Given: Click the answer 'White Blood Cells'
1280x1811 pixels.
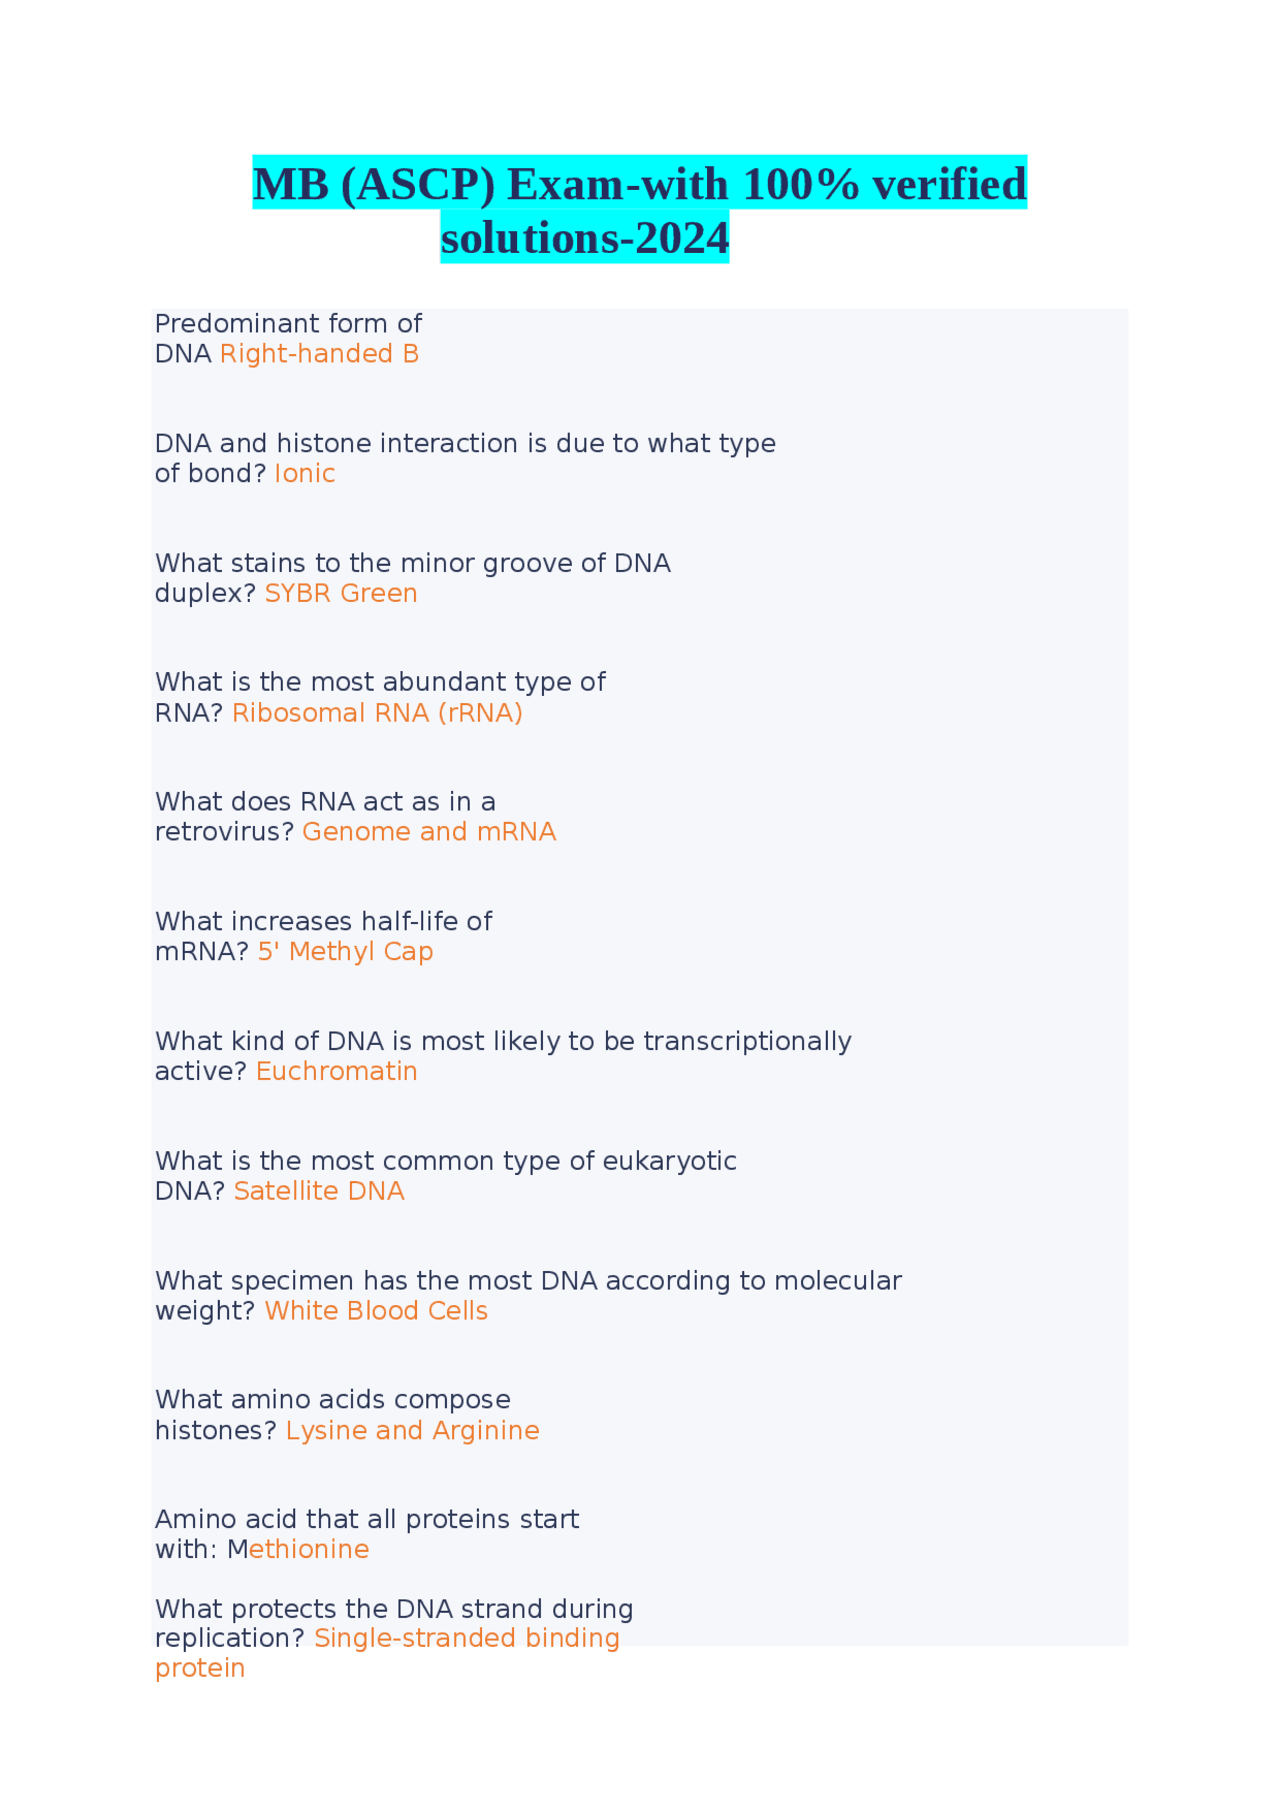Looking at the screenshot, I should 376,1311.
